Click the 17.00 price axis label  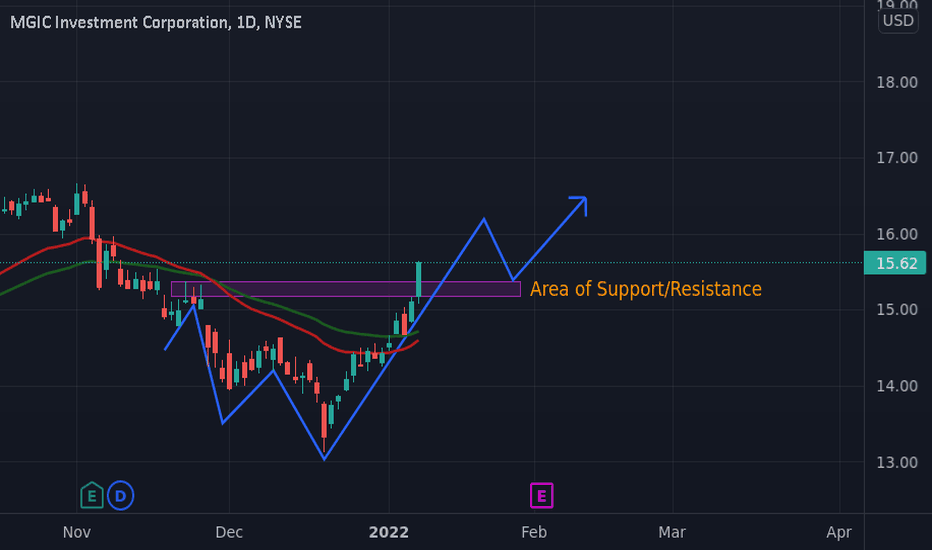(897, 158)
